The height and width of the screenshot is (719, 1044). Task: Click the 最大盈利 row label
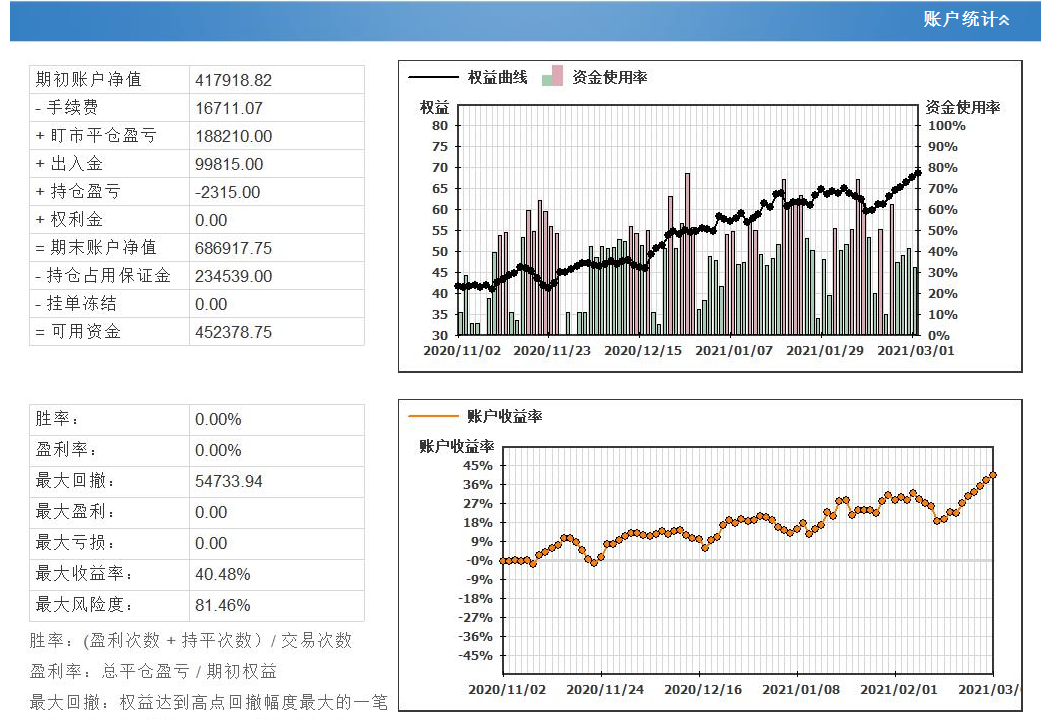coord(75,512)
